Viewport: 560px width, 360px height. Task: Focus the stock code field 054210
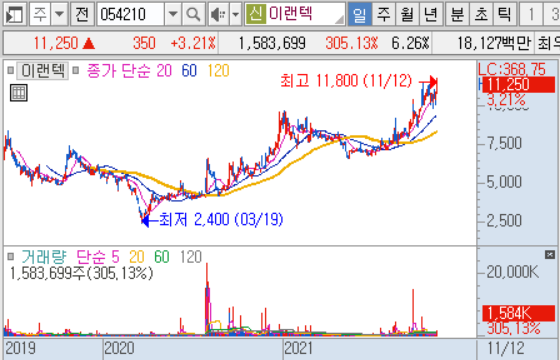131,14
